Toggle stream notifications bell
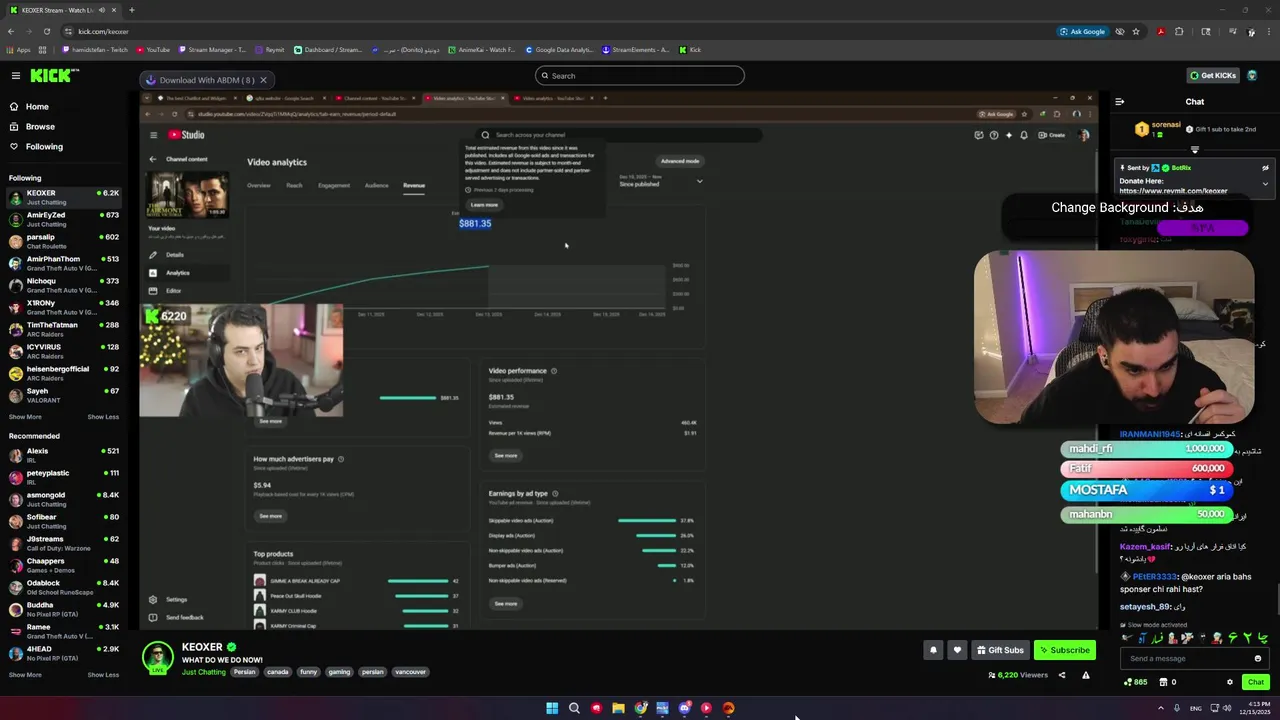This screenshot has width=1280, height=720. 933,650
